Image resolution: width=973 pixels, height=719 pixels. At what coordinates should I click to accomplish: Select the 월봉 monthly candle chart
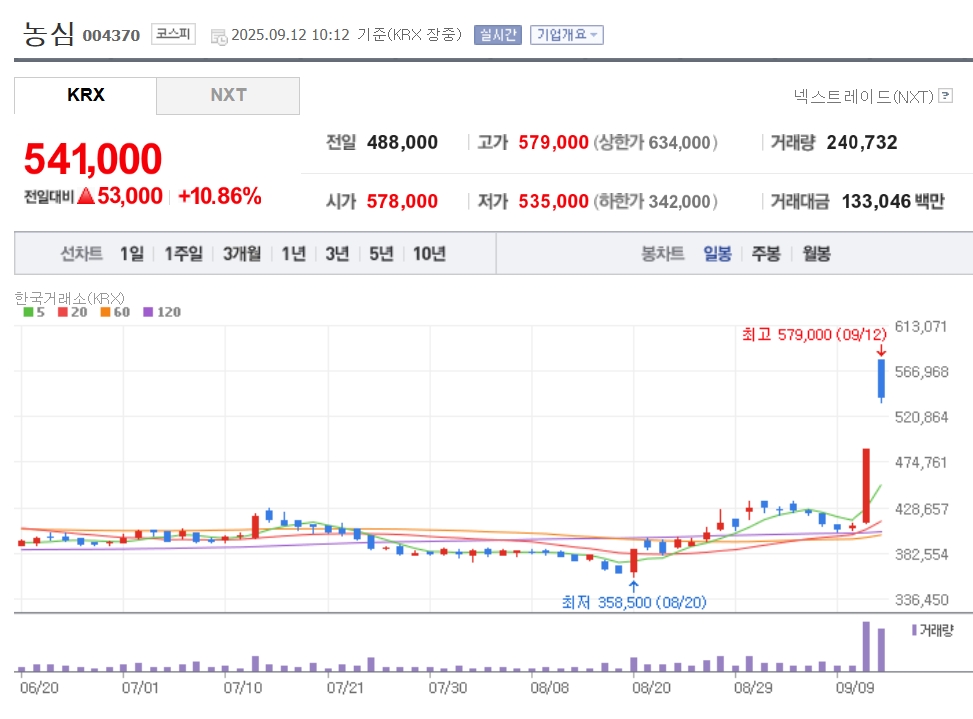point(816,254)
